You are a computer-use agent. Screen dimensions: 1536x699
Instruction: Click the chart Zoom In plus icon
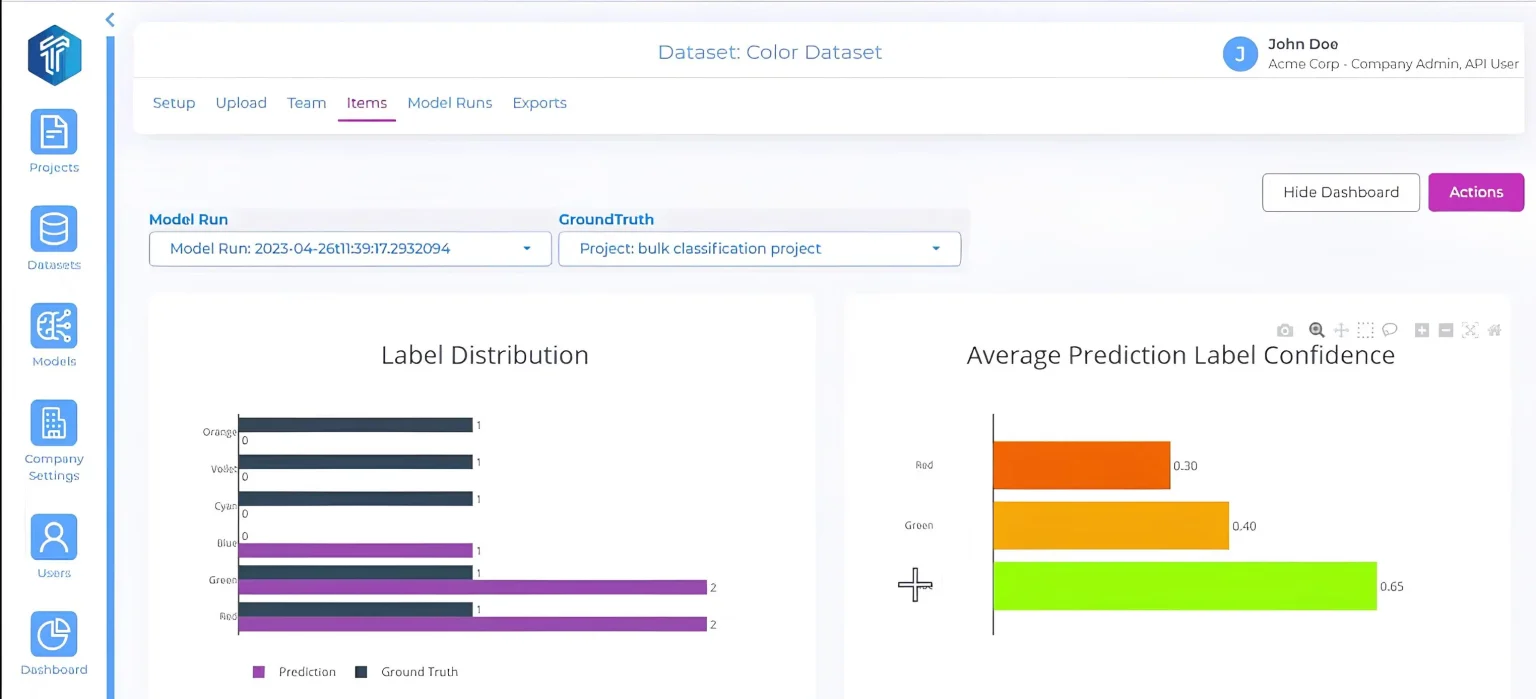point(1421,330)
